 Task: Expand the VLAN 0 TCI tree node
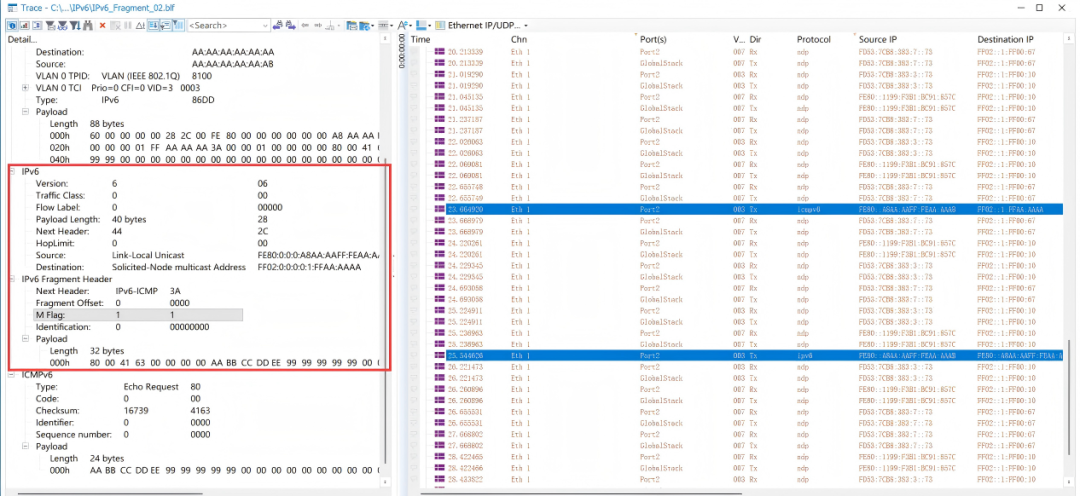click(x=26, y=88)
